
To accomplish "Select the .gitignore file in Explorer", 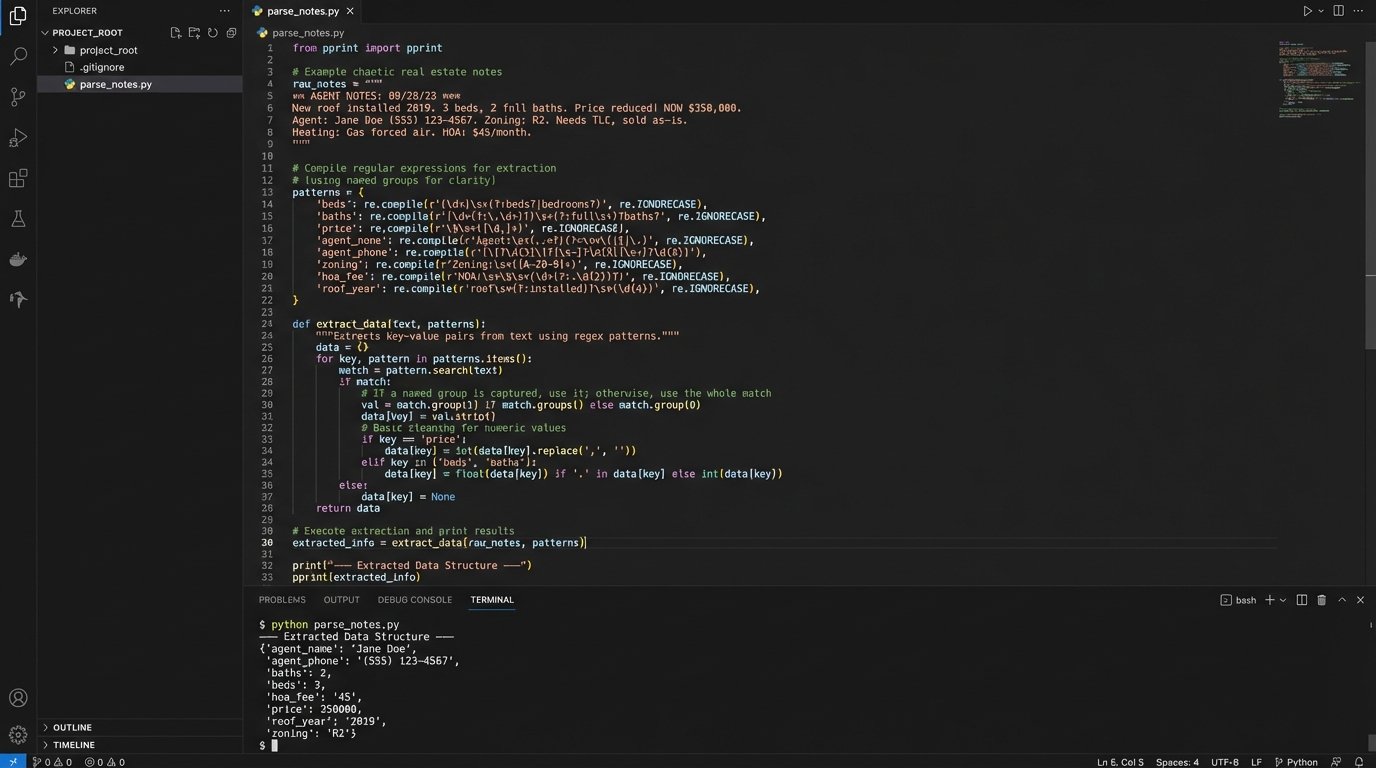I will pos(100,67).
